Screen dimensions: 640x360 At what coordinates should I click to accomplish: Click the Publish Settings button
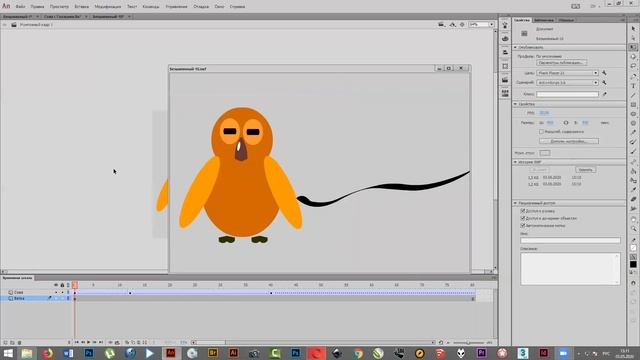click(x=562, y=63)
